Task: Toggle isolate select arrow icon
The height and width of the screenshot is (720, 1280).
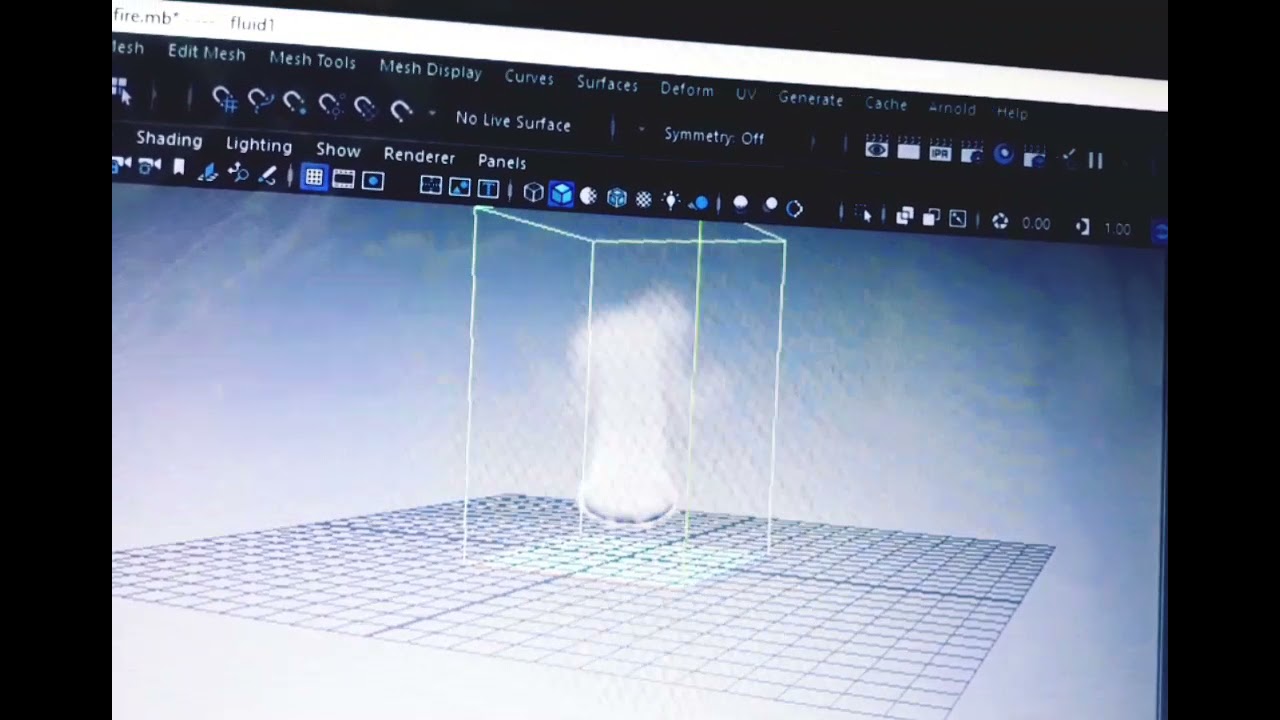Action: pos(865,214)
